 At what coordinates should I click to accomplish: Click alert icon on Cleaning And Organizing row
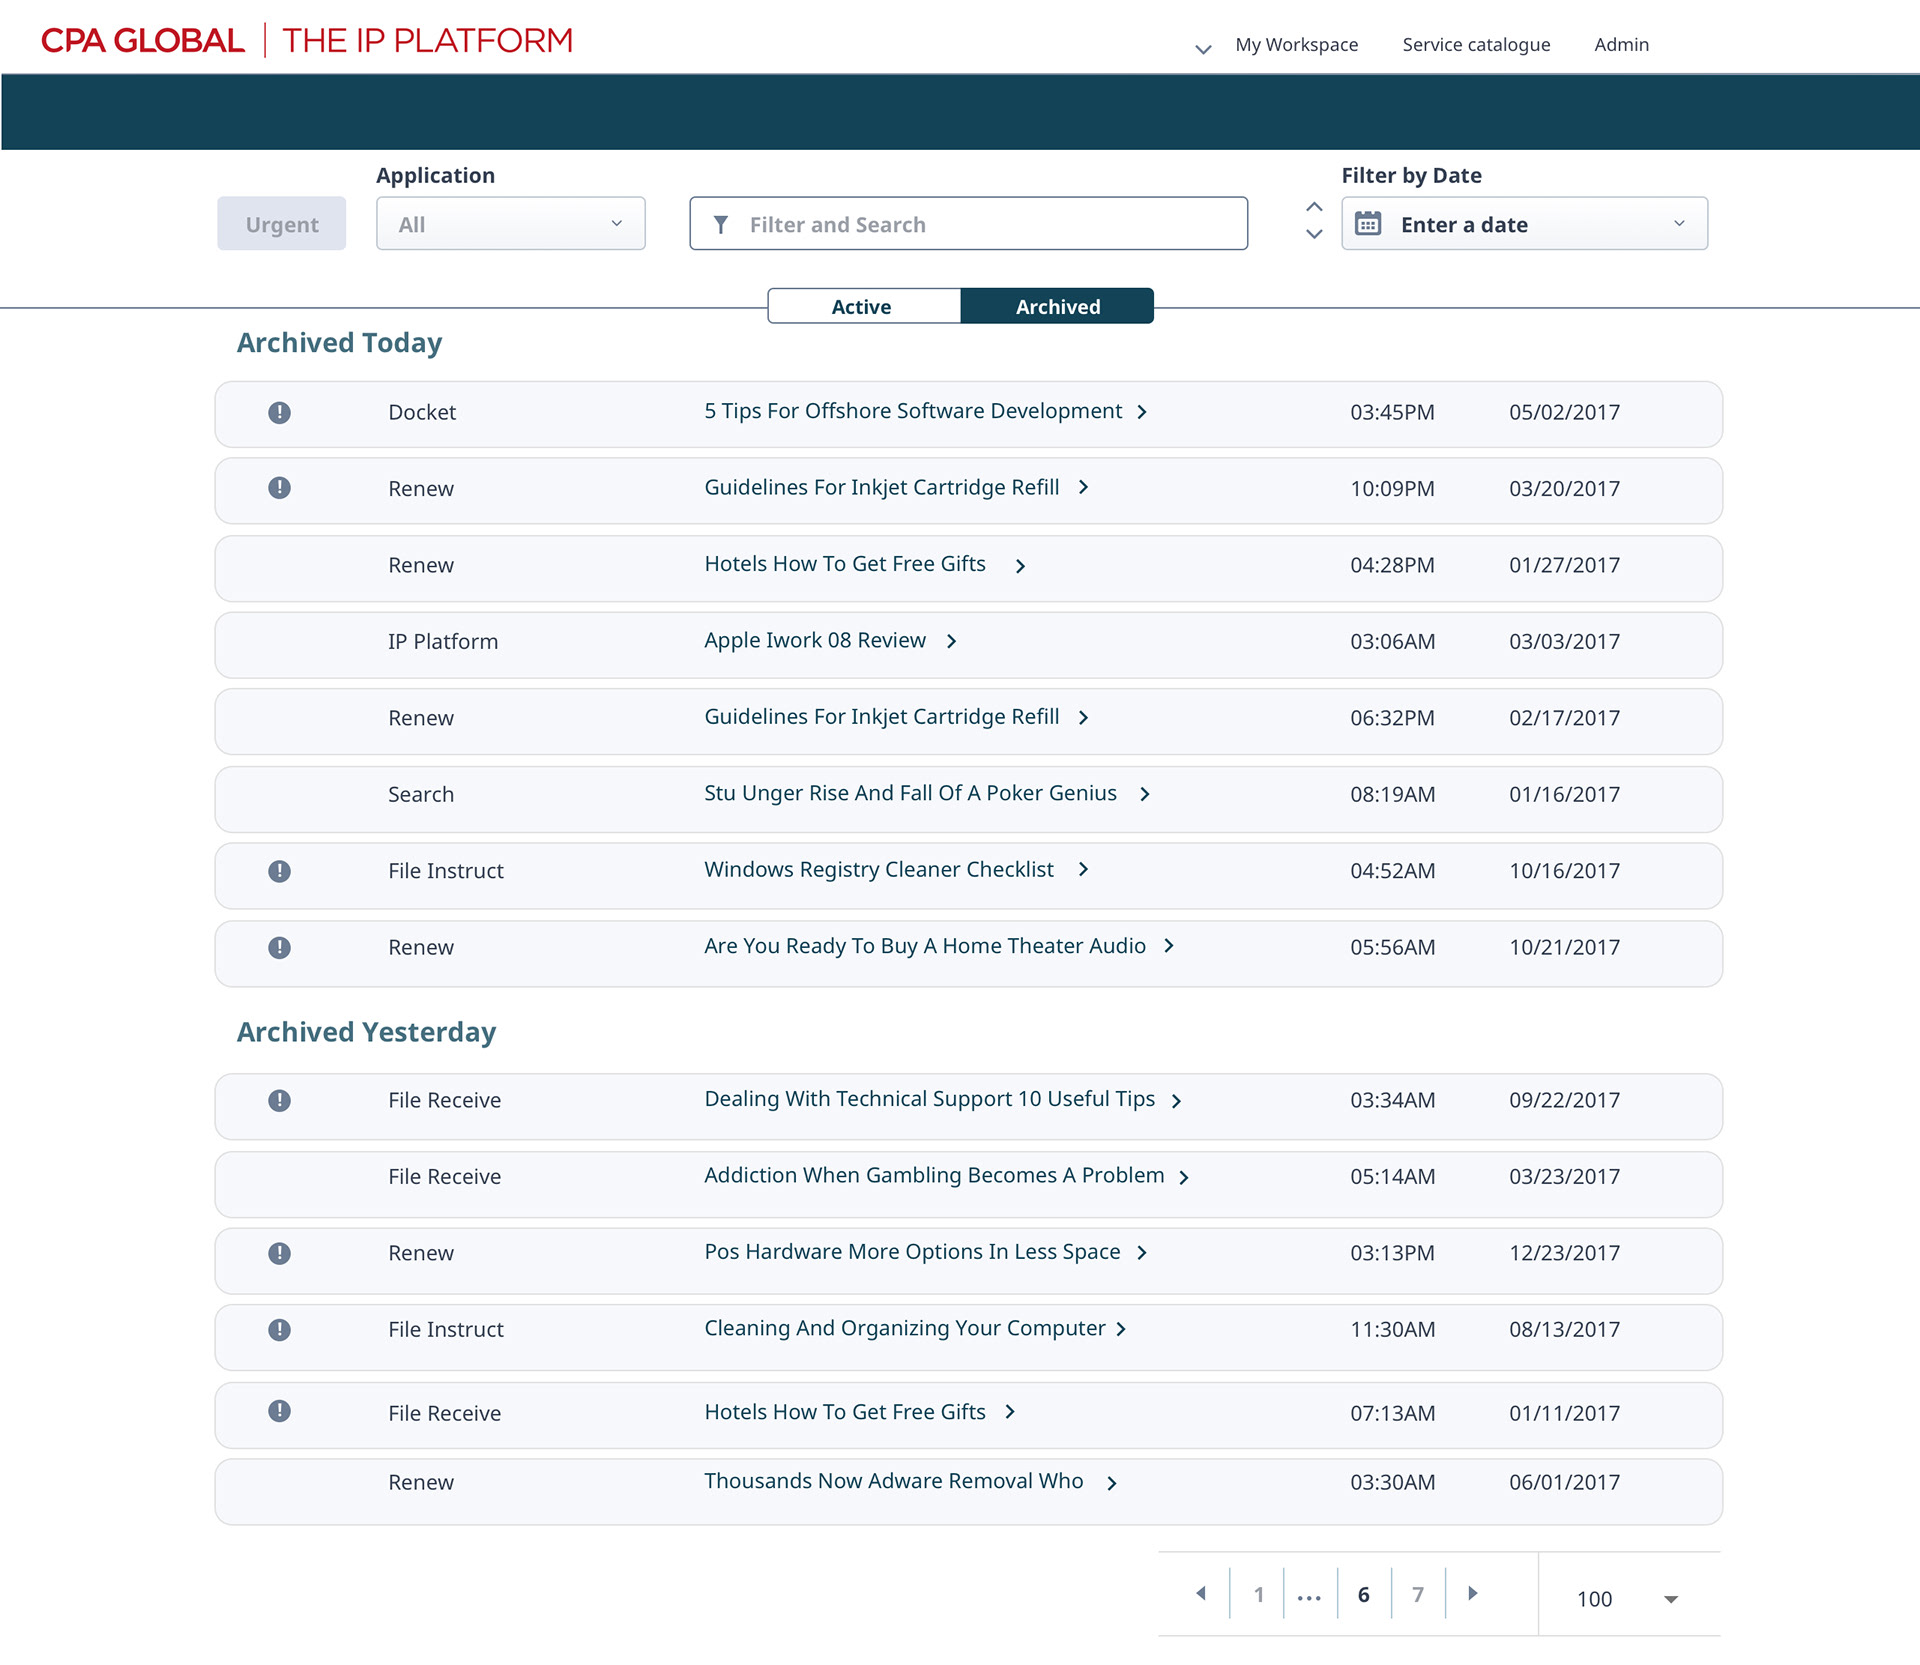tap(279, 1329)
